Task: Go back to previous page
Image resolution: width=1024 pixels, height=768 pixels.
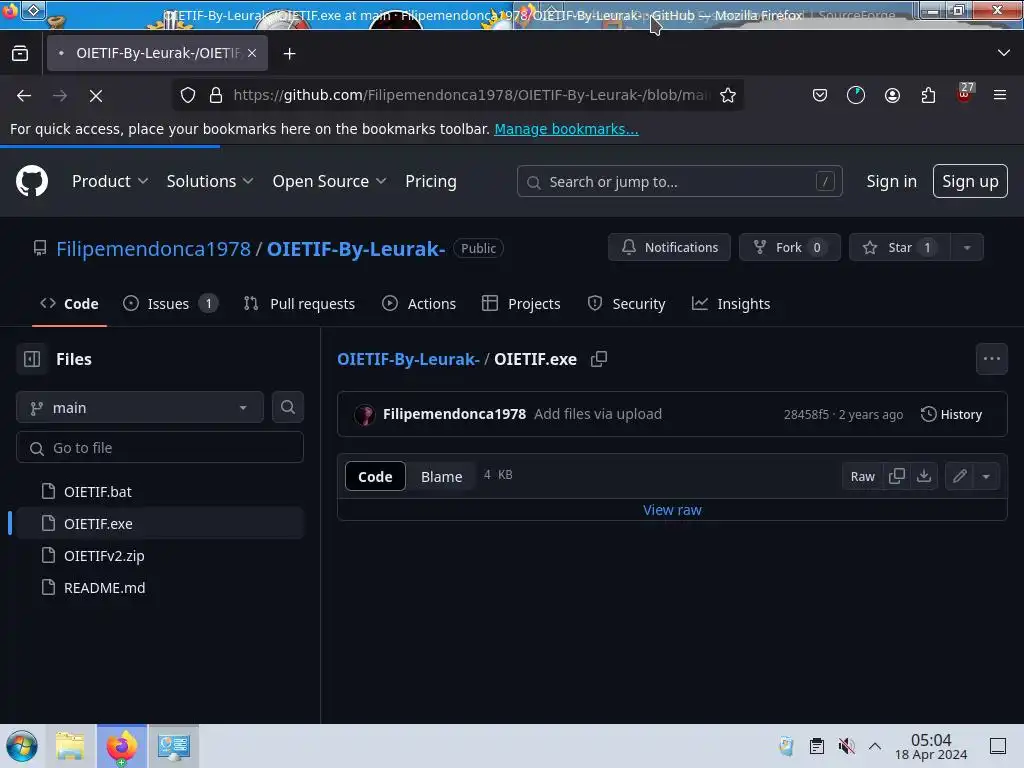Action: 24,95
